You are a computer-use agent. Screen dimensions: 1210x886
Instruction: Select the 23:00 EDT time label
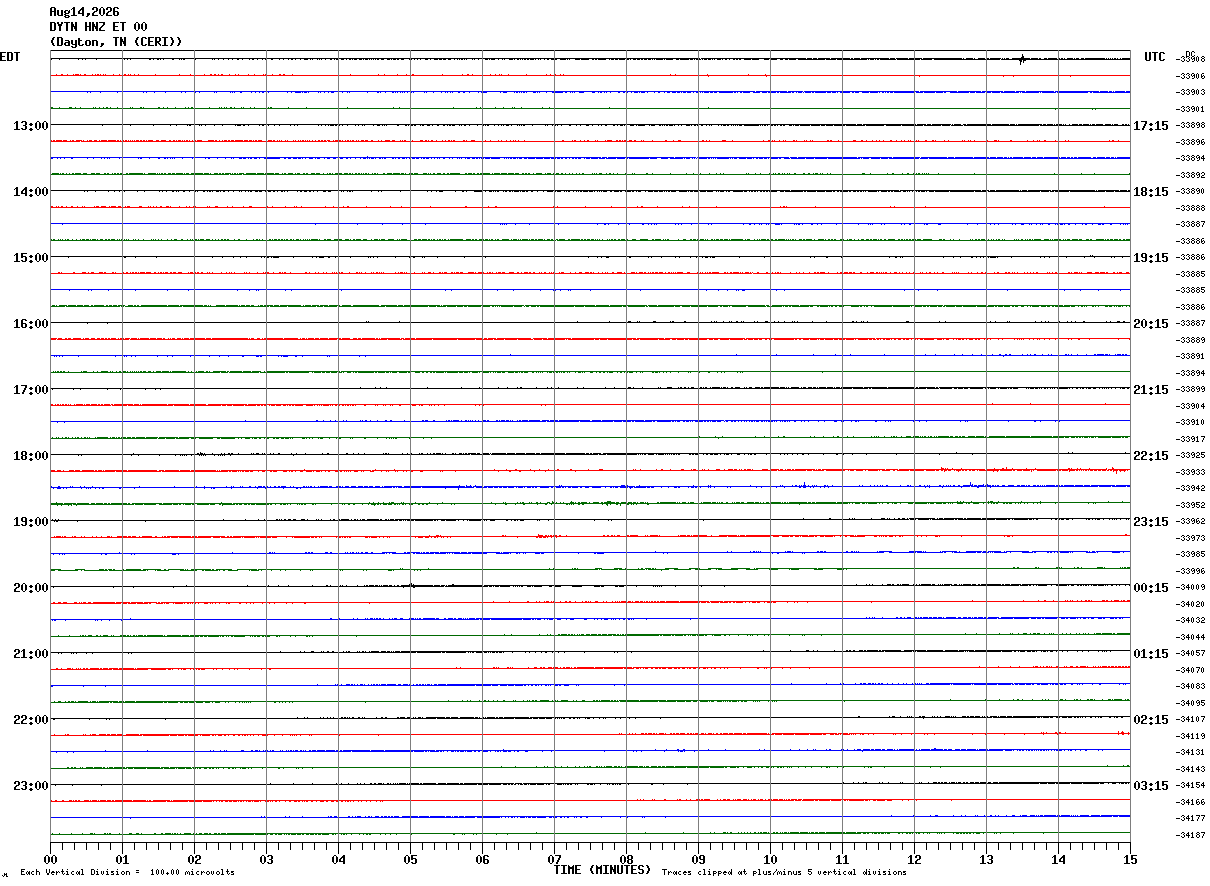click(x=30, y=786)
